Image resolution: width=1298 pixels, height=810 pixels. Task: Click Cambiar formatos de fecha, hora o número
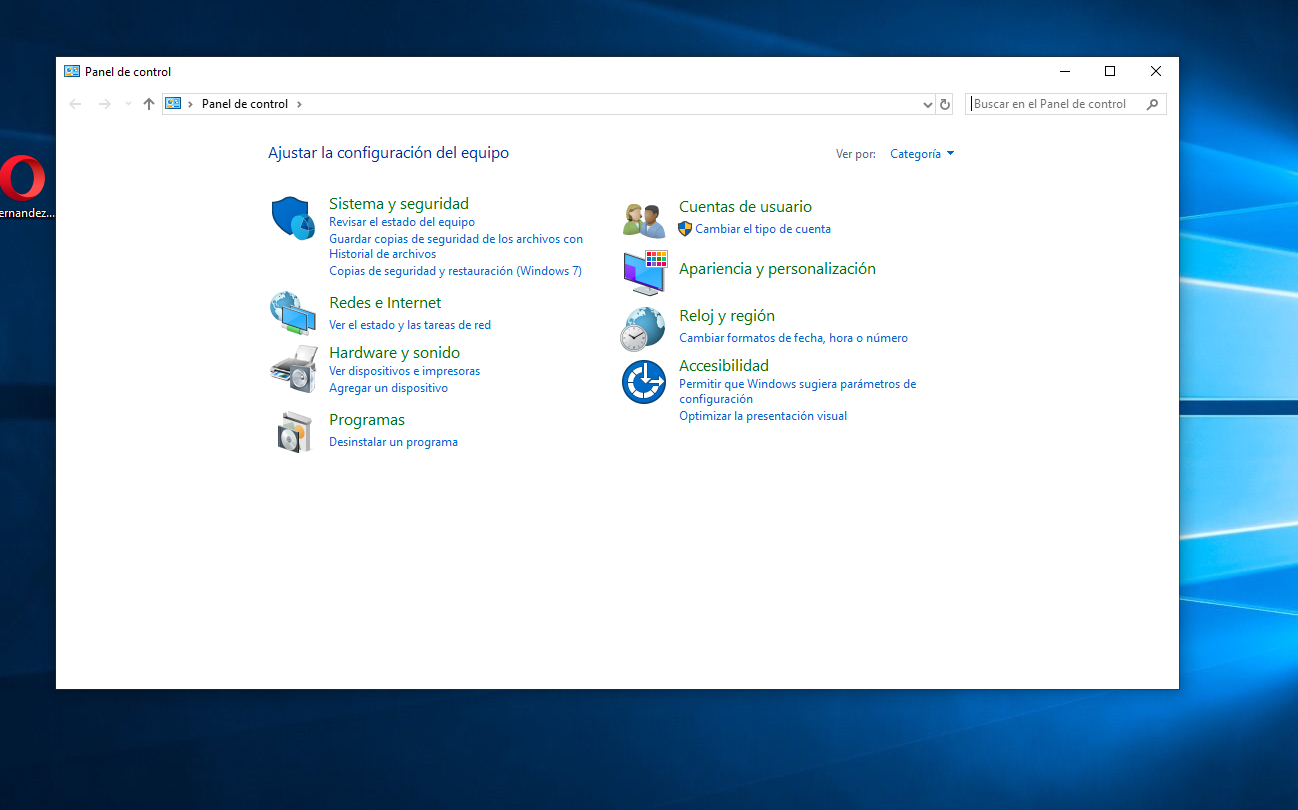tap(793, 338)
